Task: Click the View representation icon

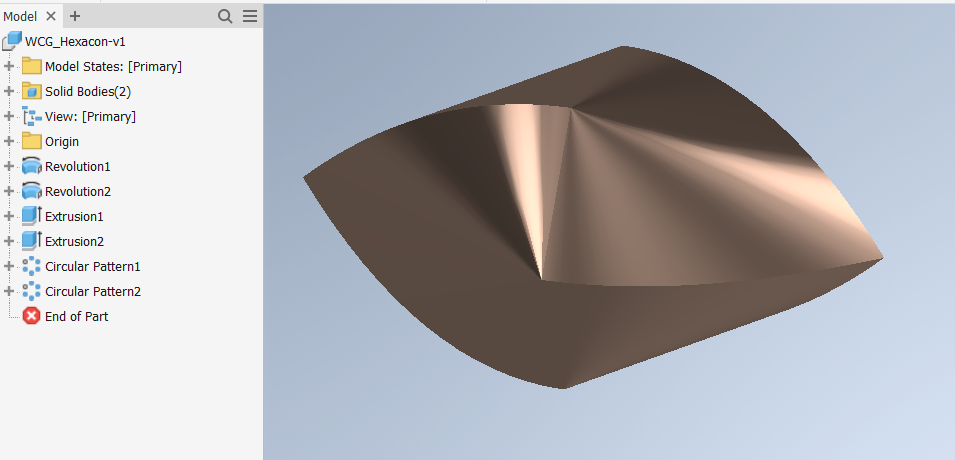Action: 31,116
